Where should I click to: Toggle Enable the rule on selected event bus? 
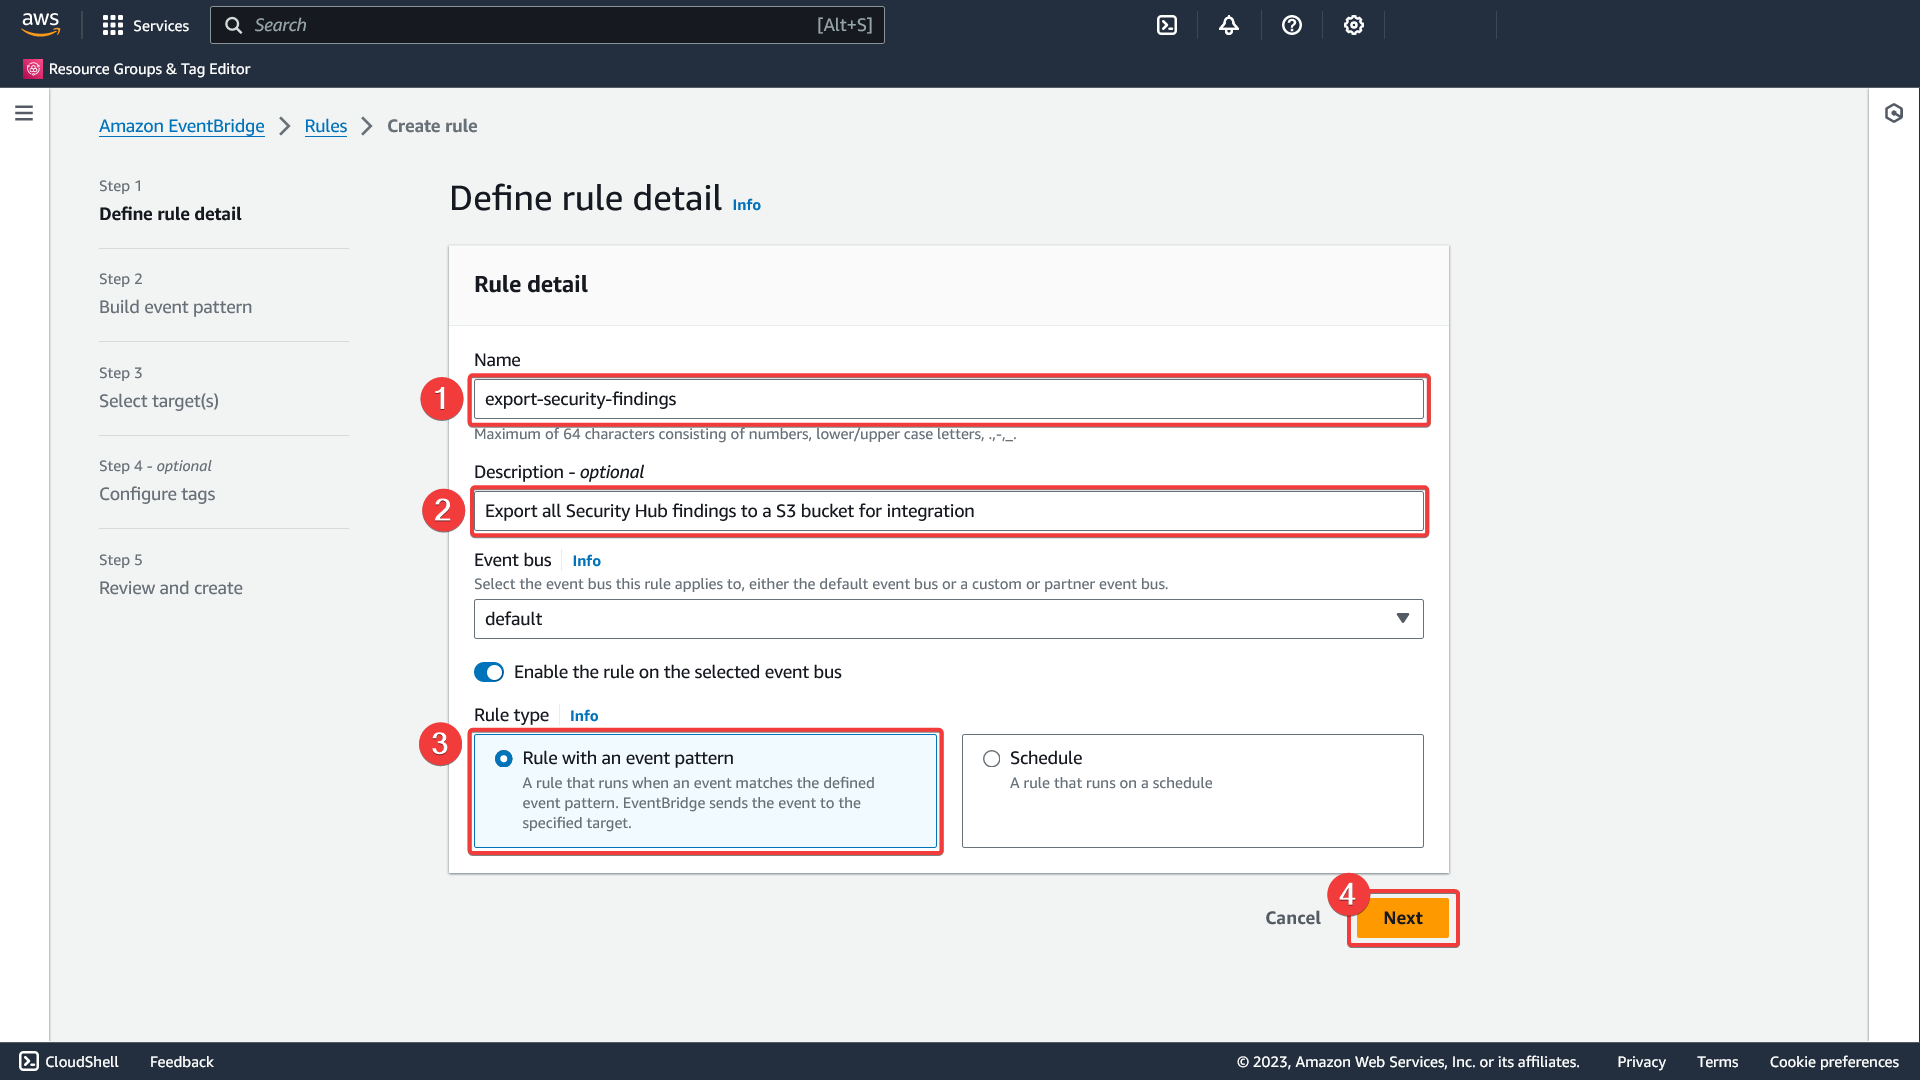[x=489, y=672]
